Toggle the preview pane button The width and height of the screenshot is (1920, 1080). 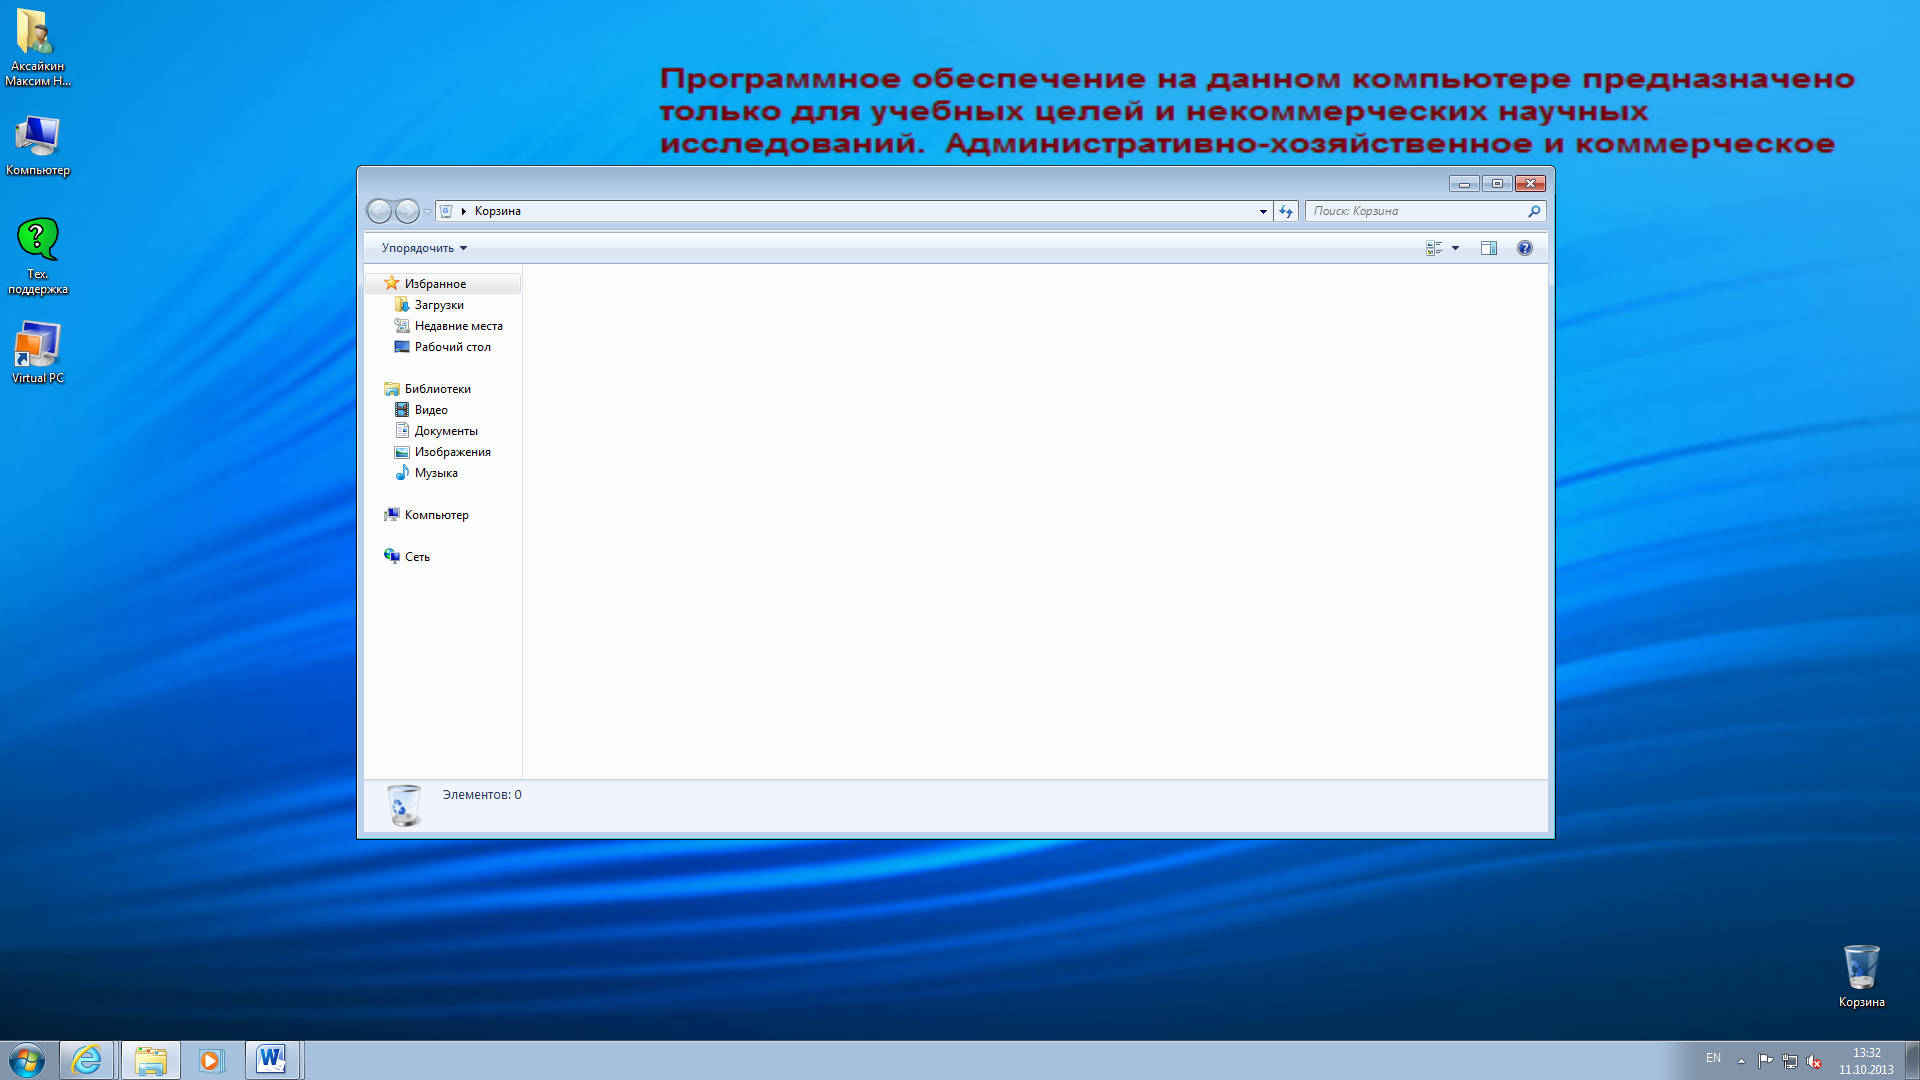(1489, 248)
